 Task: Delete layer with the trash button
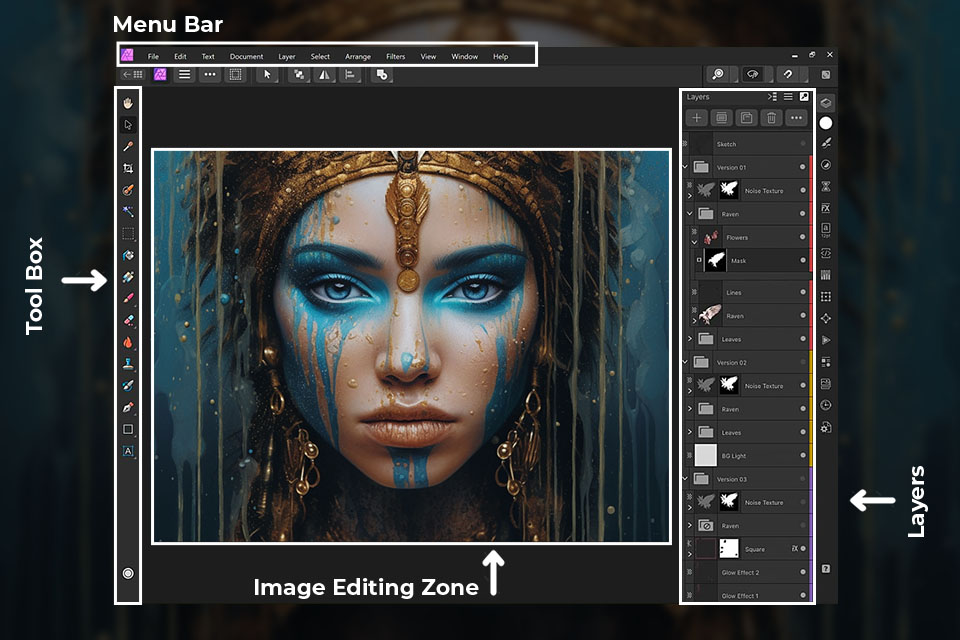point(771,118)
